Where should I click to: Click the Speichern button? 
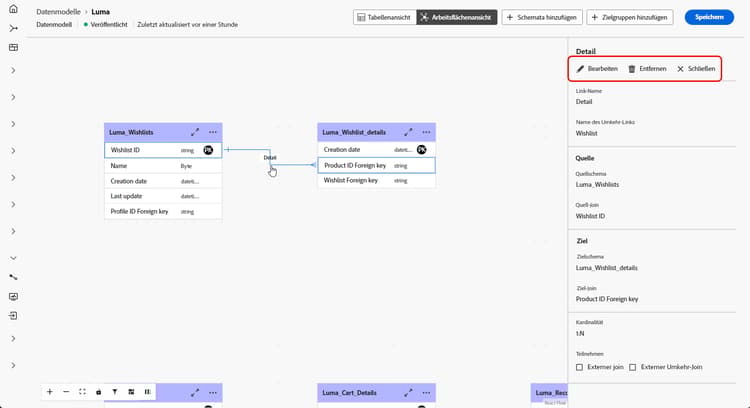click(x=709, y=17)
